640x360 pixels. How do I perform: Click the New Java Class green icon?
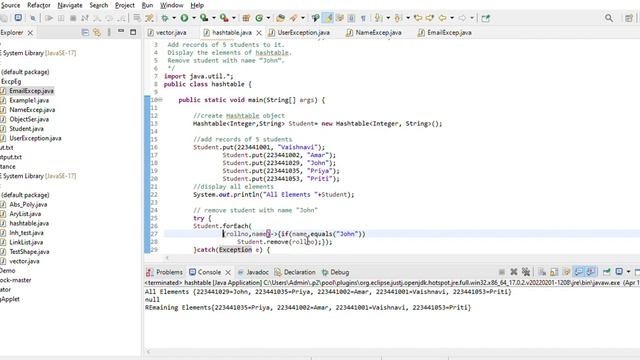(x=259, y=18)
